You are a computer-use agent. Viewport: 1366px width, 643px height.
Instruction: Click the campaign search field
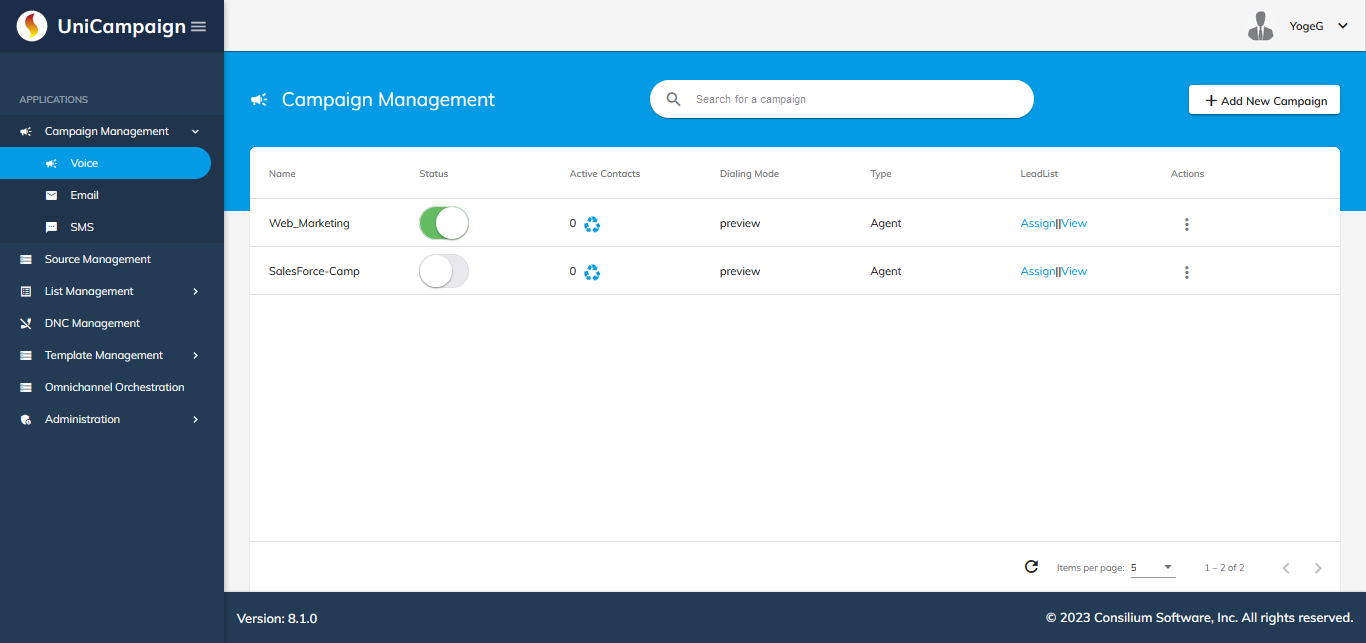point(850,99)
